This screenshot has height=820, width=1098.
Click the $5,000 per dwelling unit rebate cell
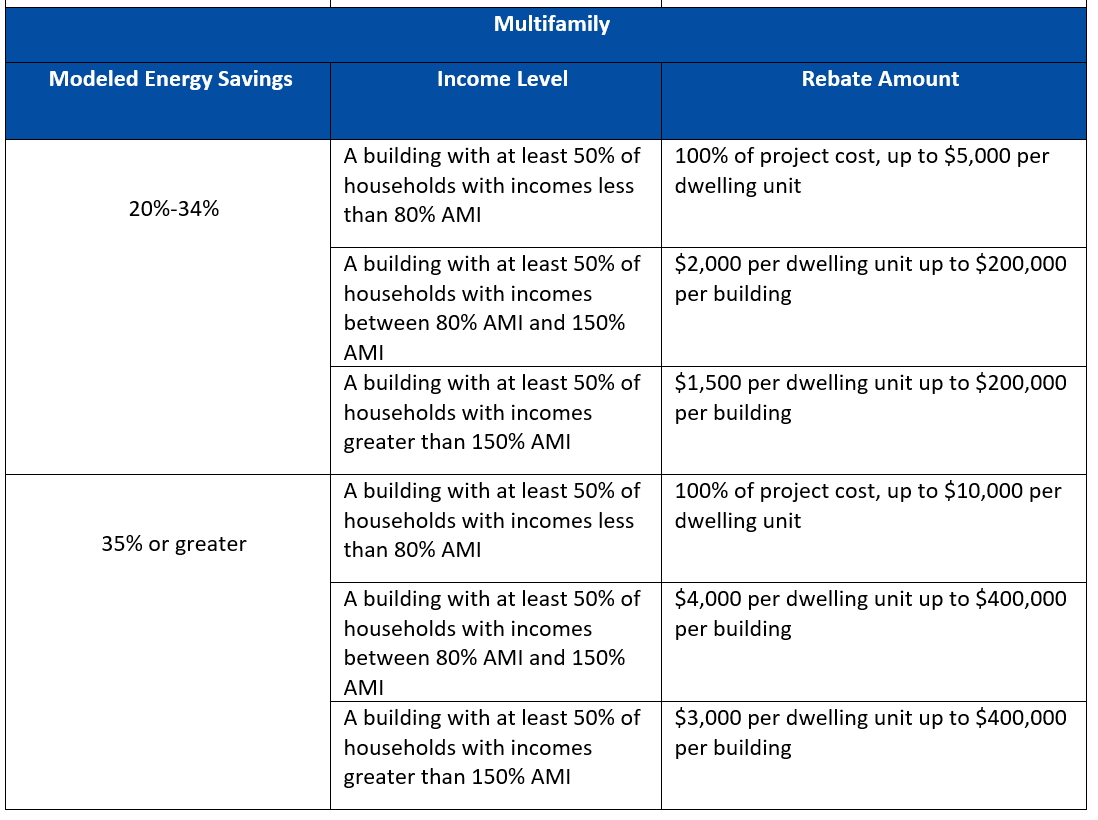879,171
